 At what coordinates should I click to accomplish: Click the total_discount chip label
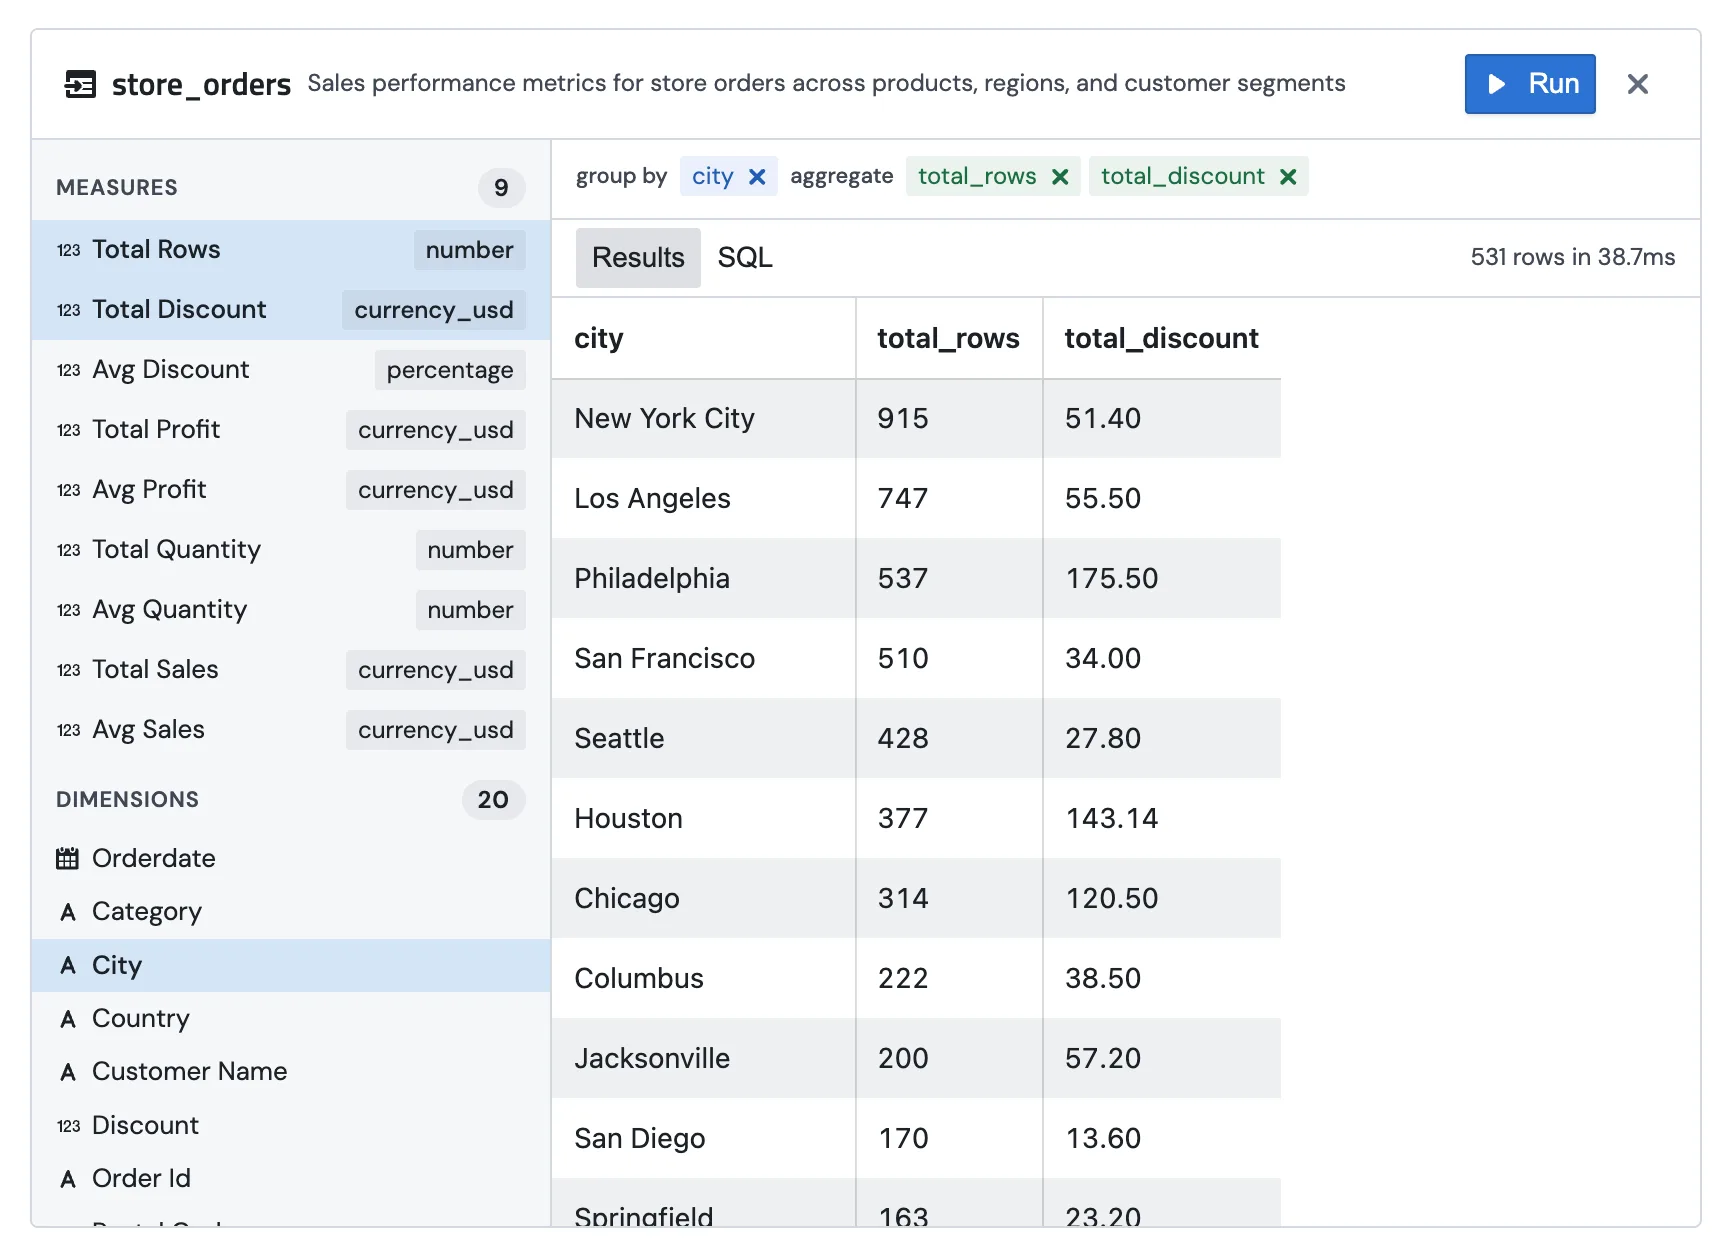[x=1182, y=177]
